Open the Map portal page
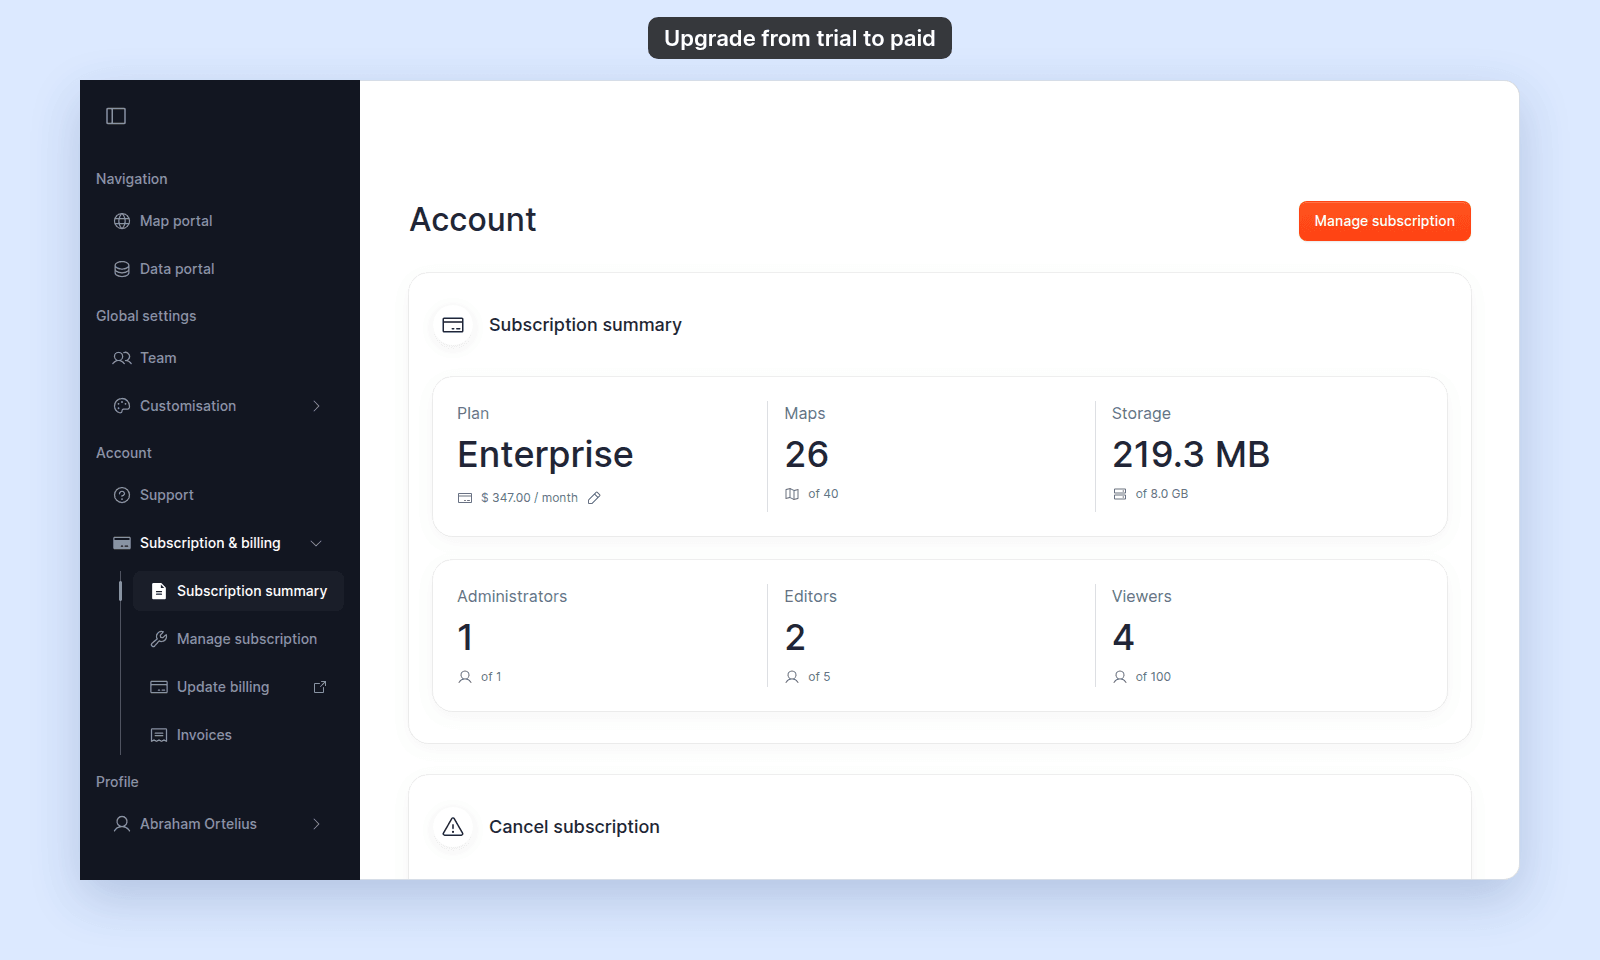The height and width of the screenshot is (960, 1600). pyautogui.click(x=220, y=221)
